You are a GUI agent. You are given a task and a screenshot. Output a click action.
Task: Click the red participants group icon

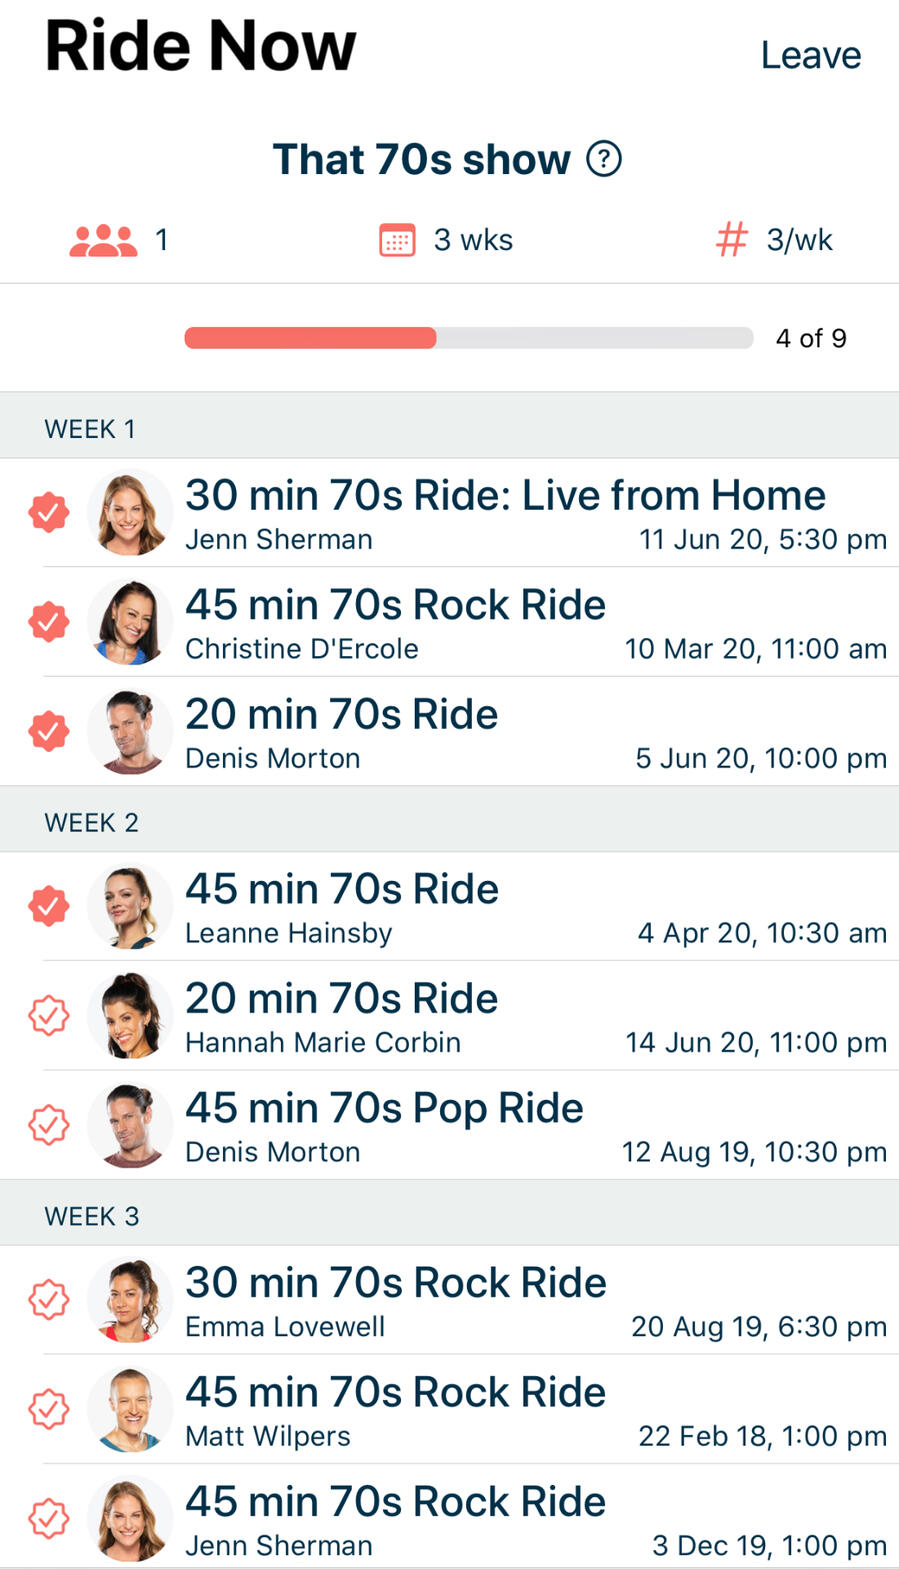point(103,240)
